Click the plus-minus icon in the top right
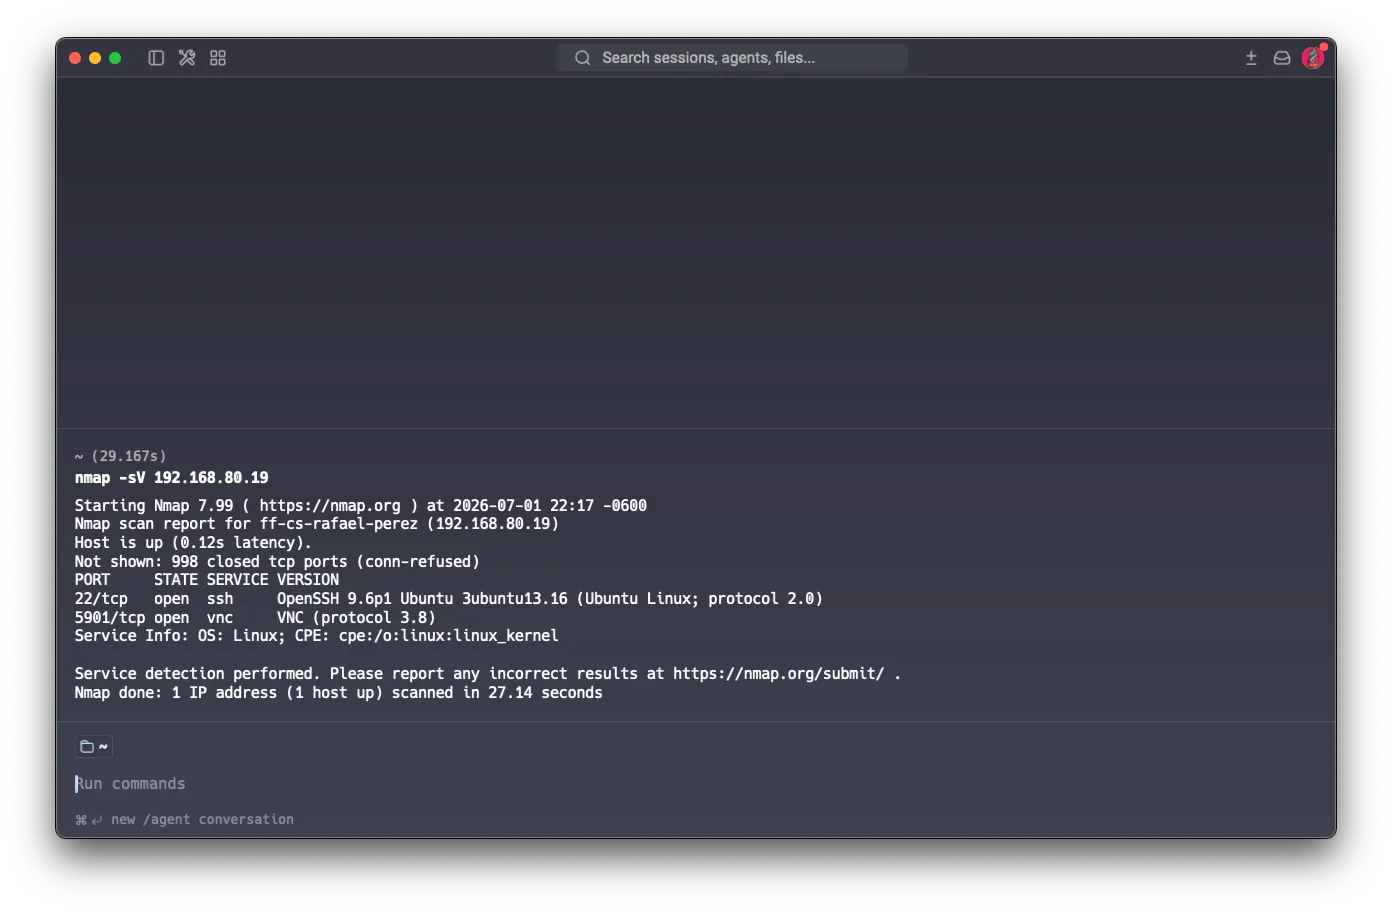 click(x=1251, y=58)
